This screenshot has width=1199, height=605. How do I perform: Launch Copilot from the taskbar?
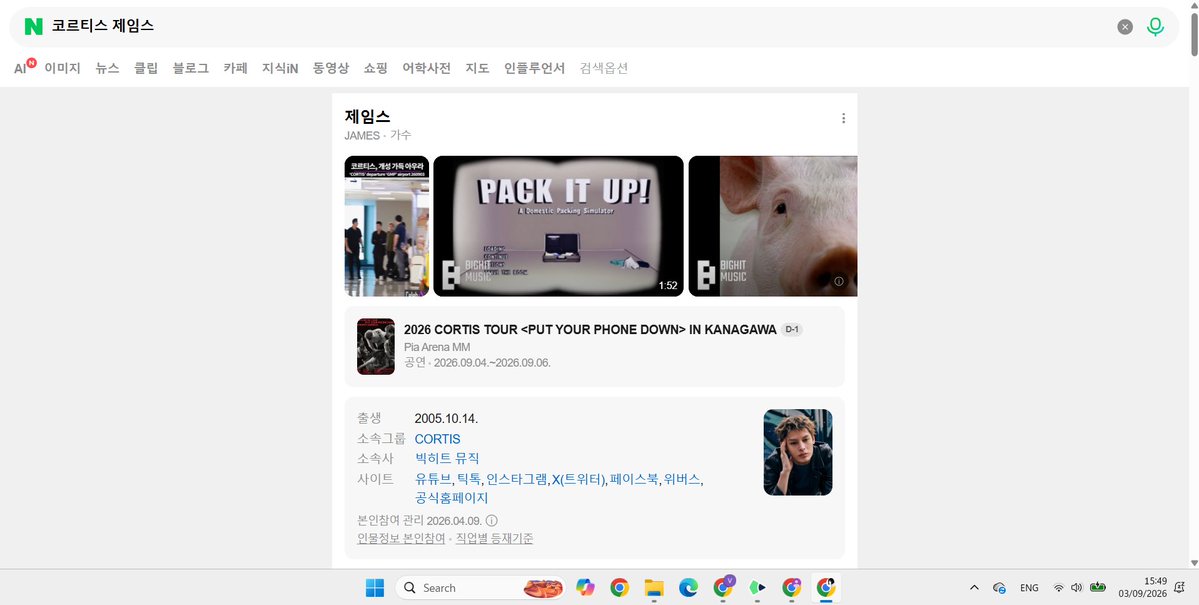[586, 587]
